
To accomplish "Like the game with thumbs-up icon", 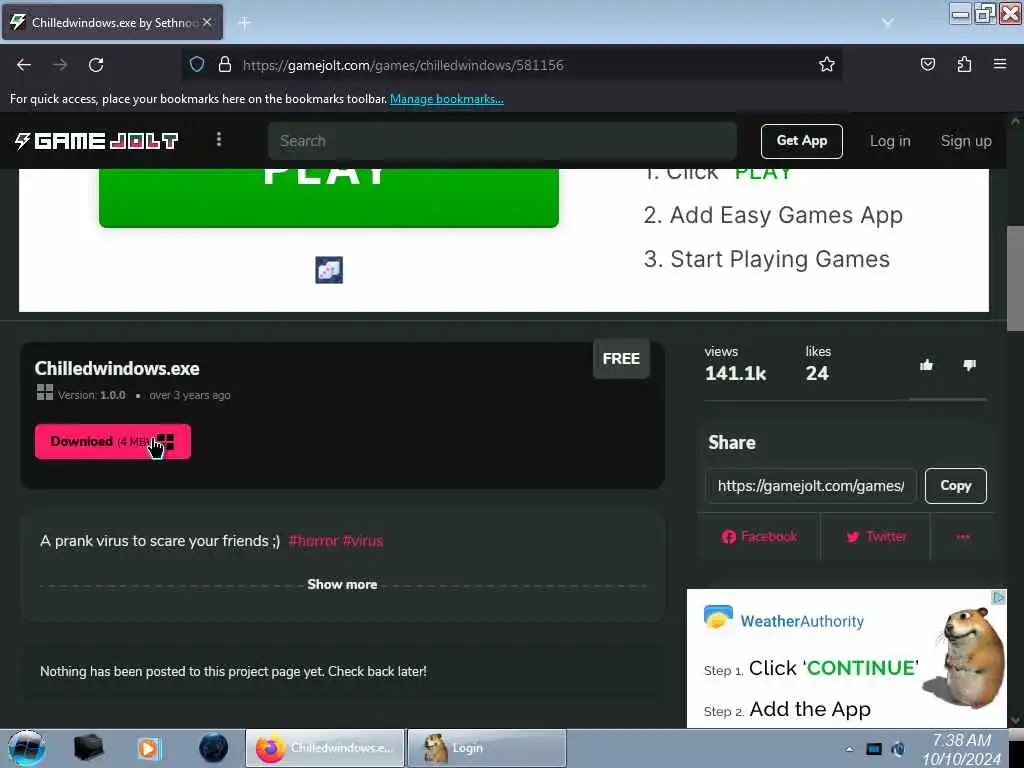I will [926, 365].
